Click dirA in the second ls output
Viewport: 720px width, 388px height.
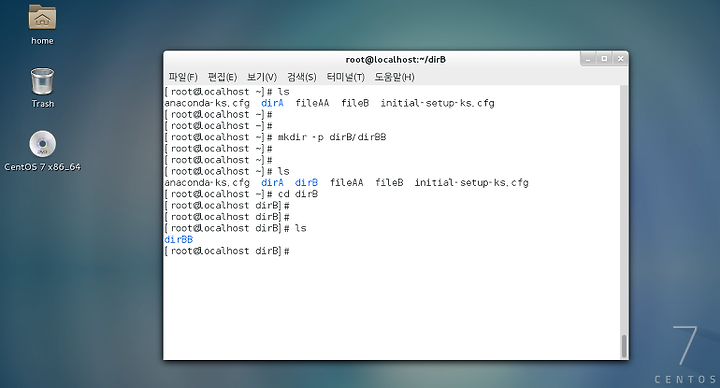(272, 183)
